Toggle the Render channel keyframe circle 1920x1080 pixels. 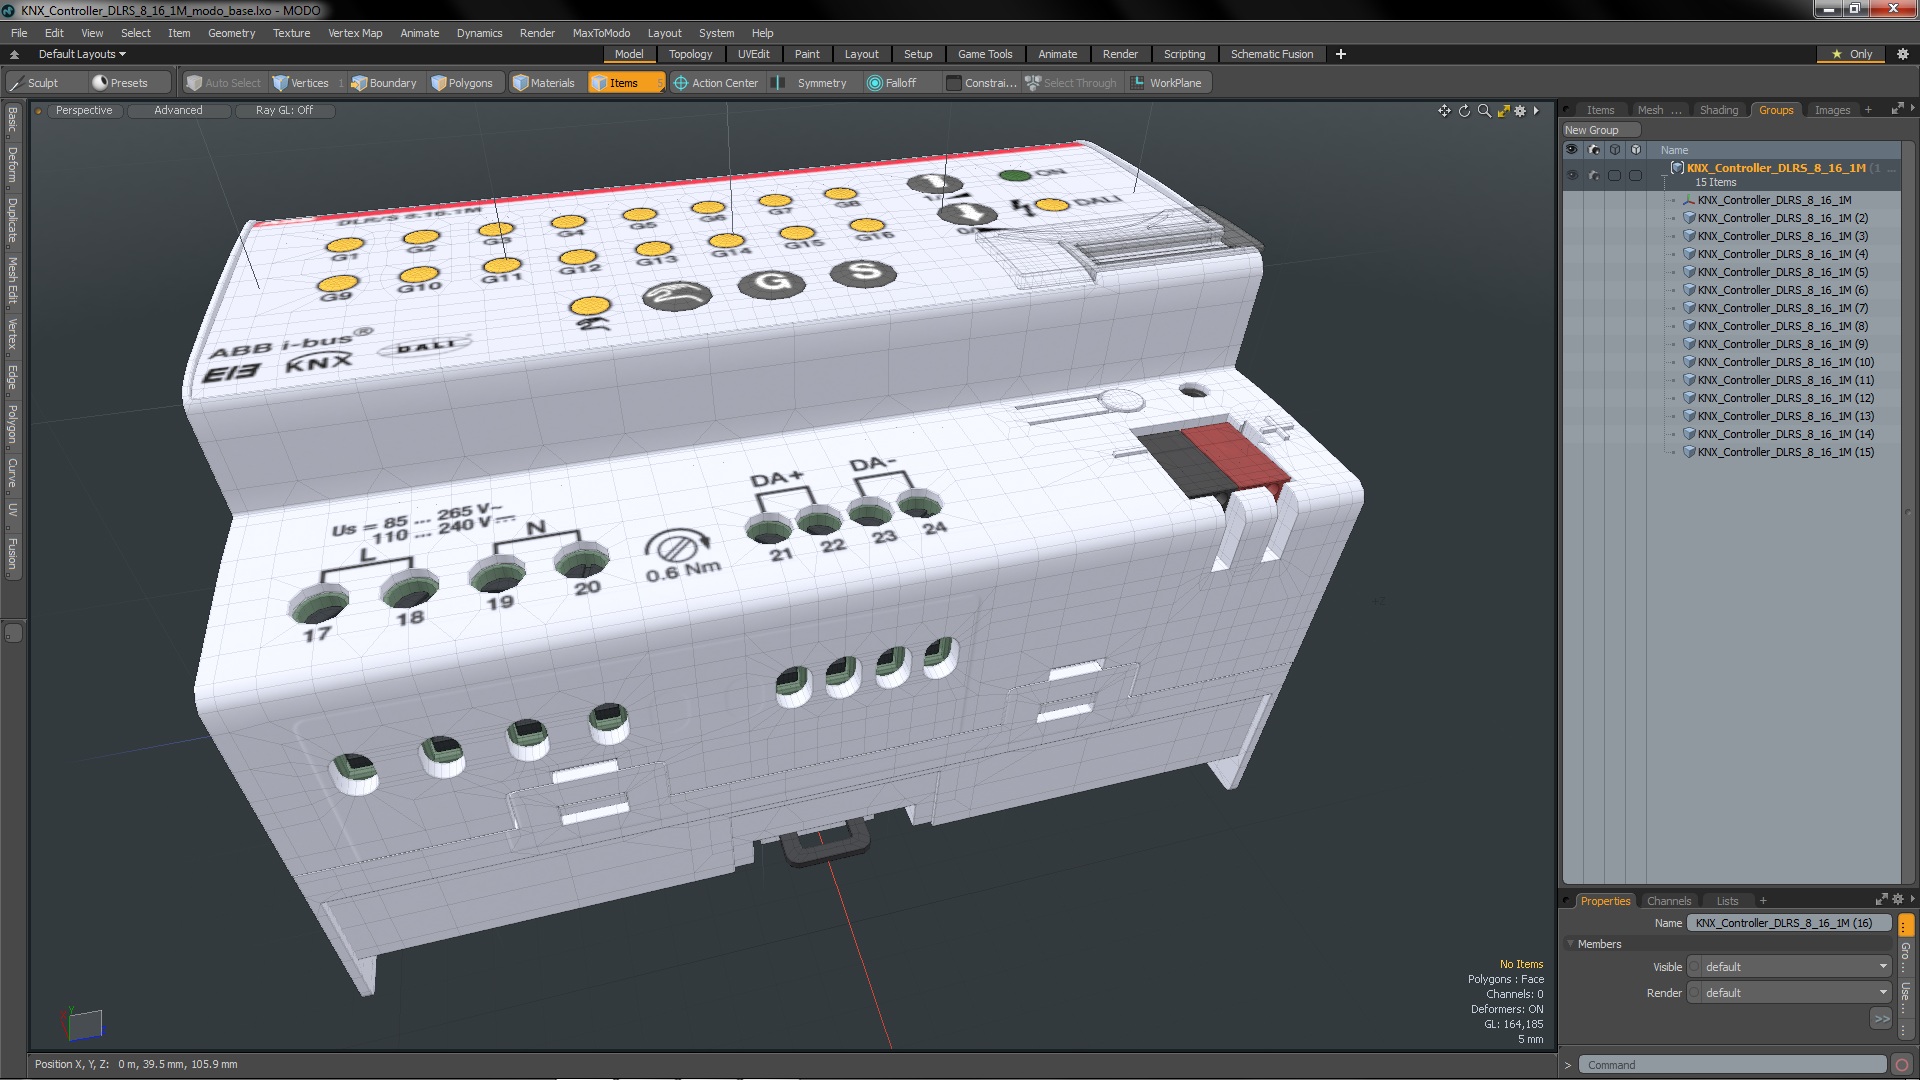[1695, 993]
